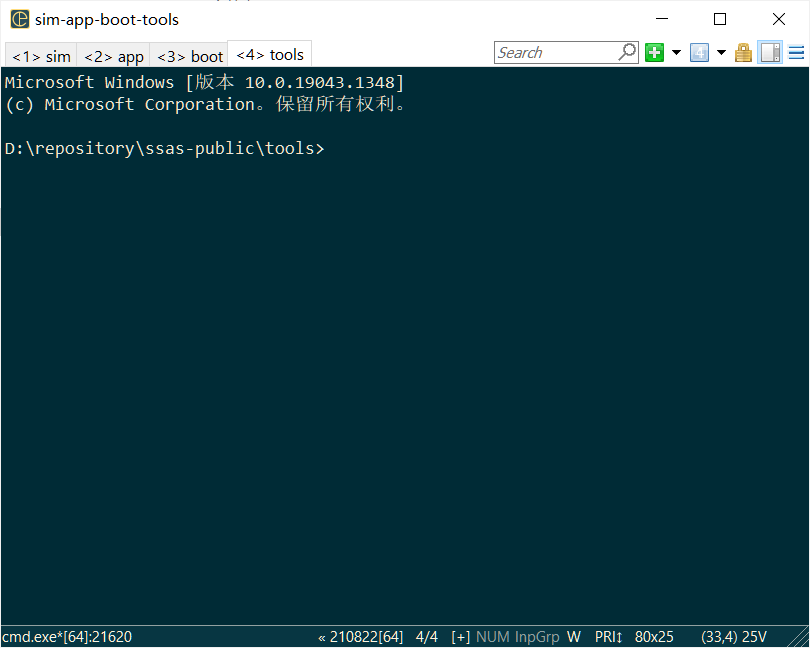Toggle the alternative buffer panel icon

tap(770, 53)
